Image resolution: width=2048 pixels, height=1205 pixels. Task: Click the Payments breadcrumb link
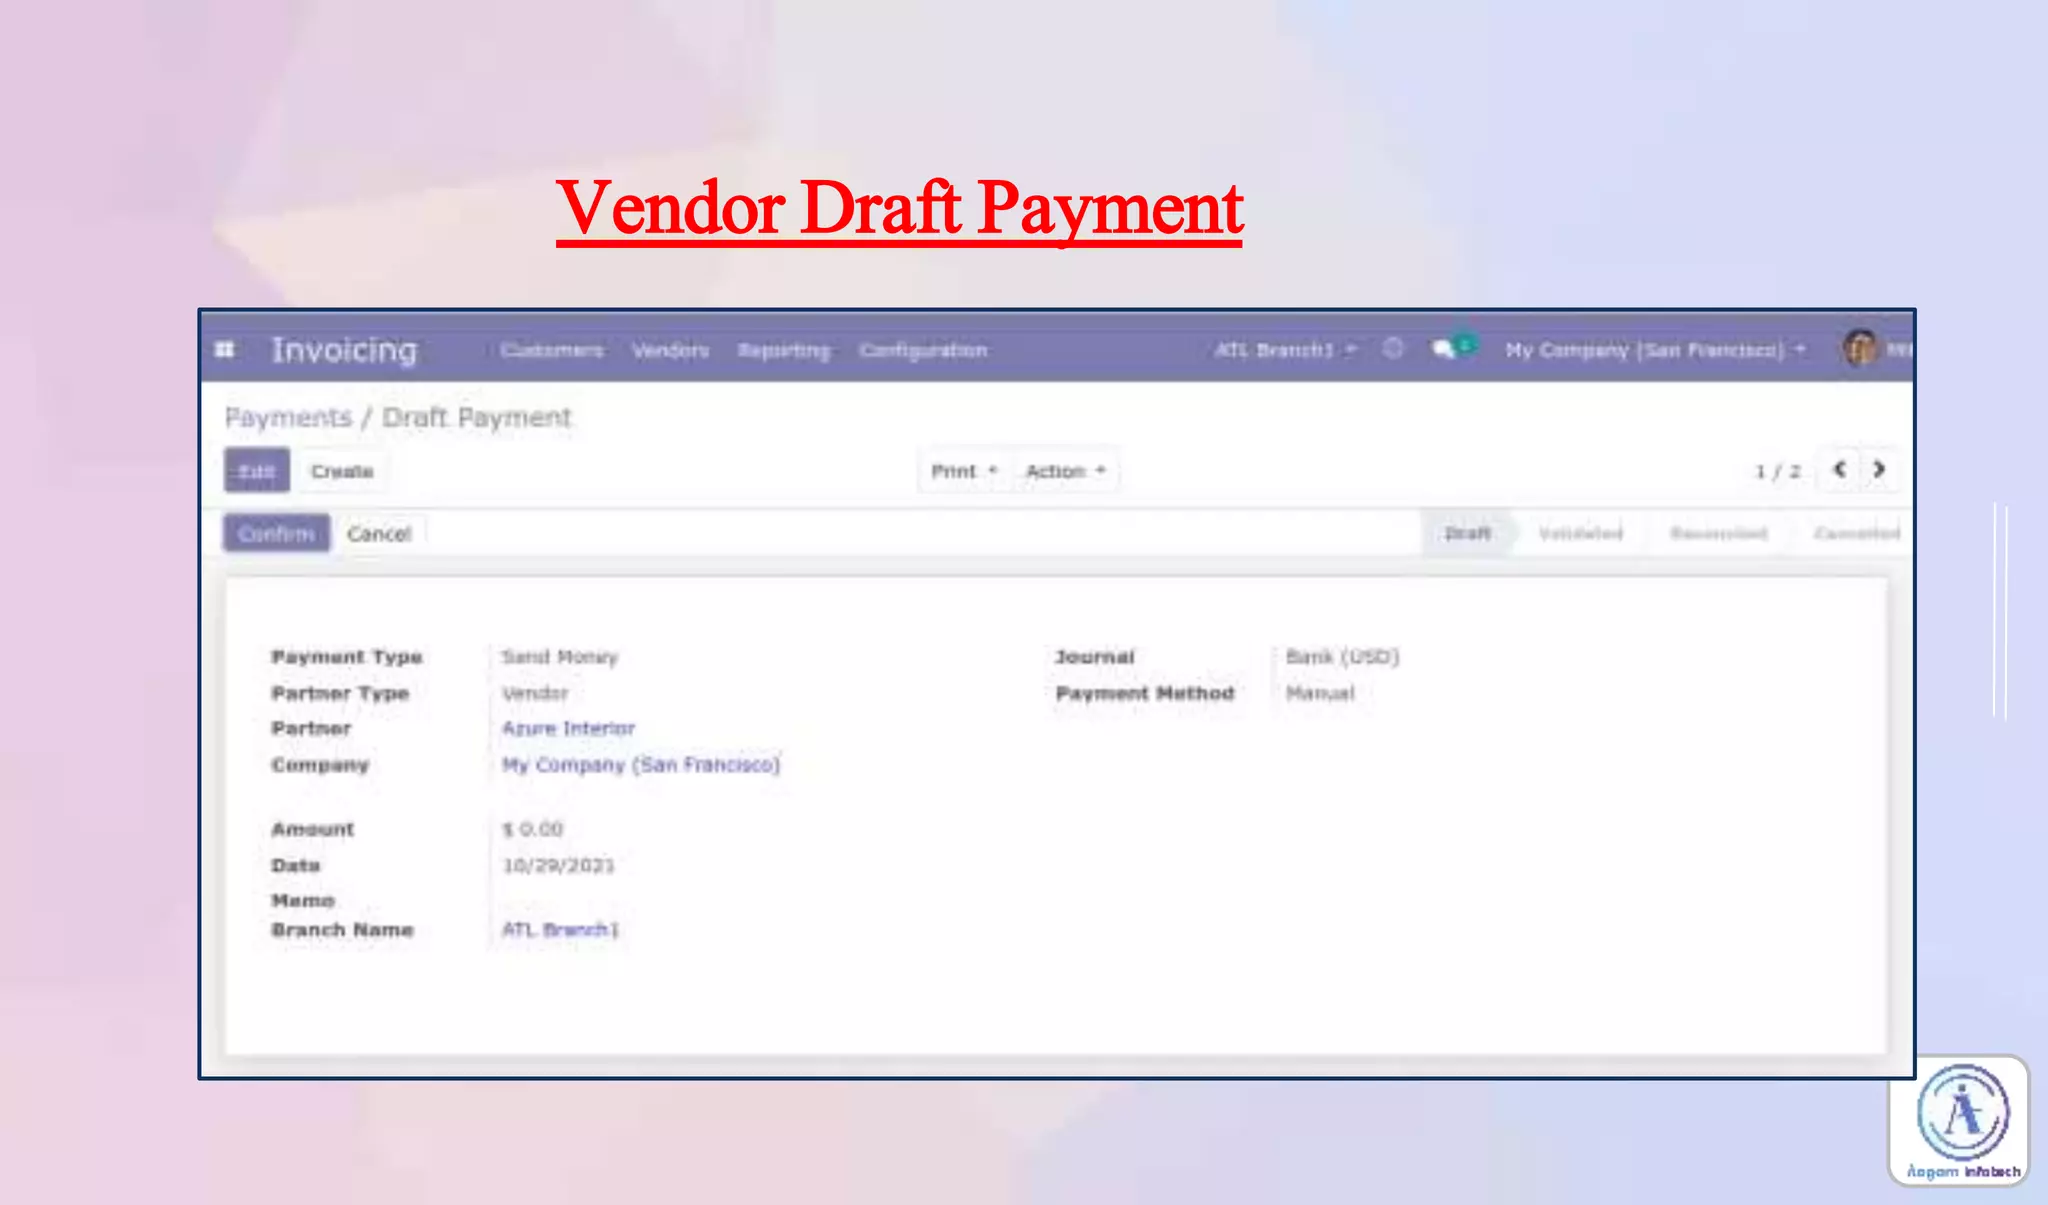click(x=288, y=417)
